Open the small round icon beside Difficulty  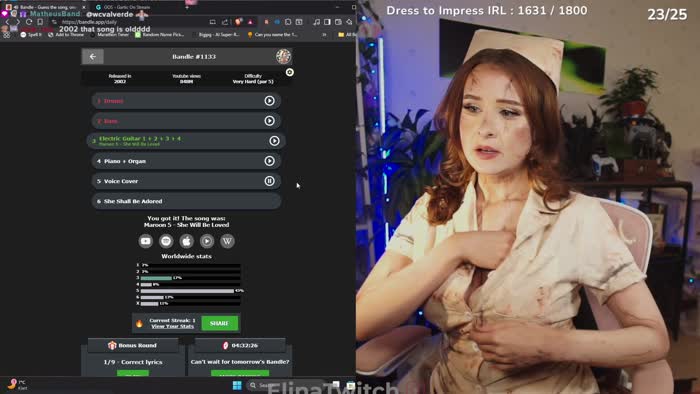tap(290, 72)
